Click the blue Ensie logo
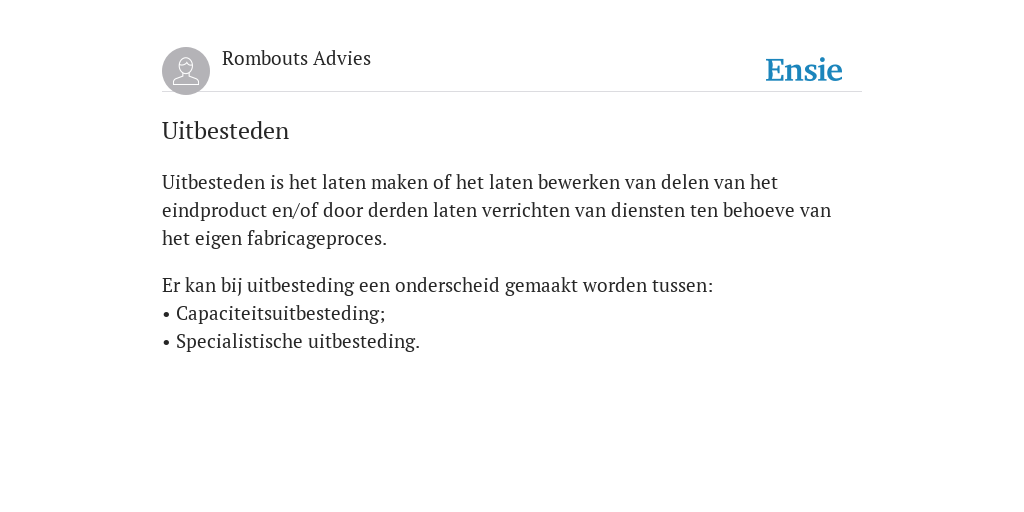Viewport: 1024px width, 512px height. click(803, 70)
